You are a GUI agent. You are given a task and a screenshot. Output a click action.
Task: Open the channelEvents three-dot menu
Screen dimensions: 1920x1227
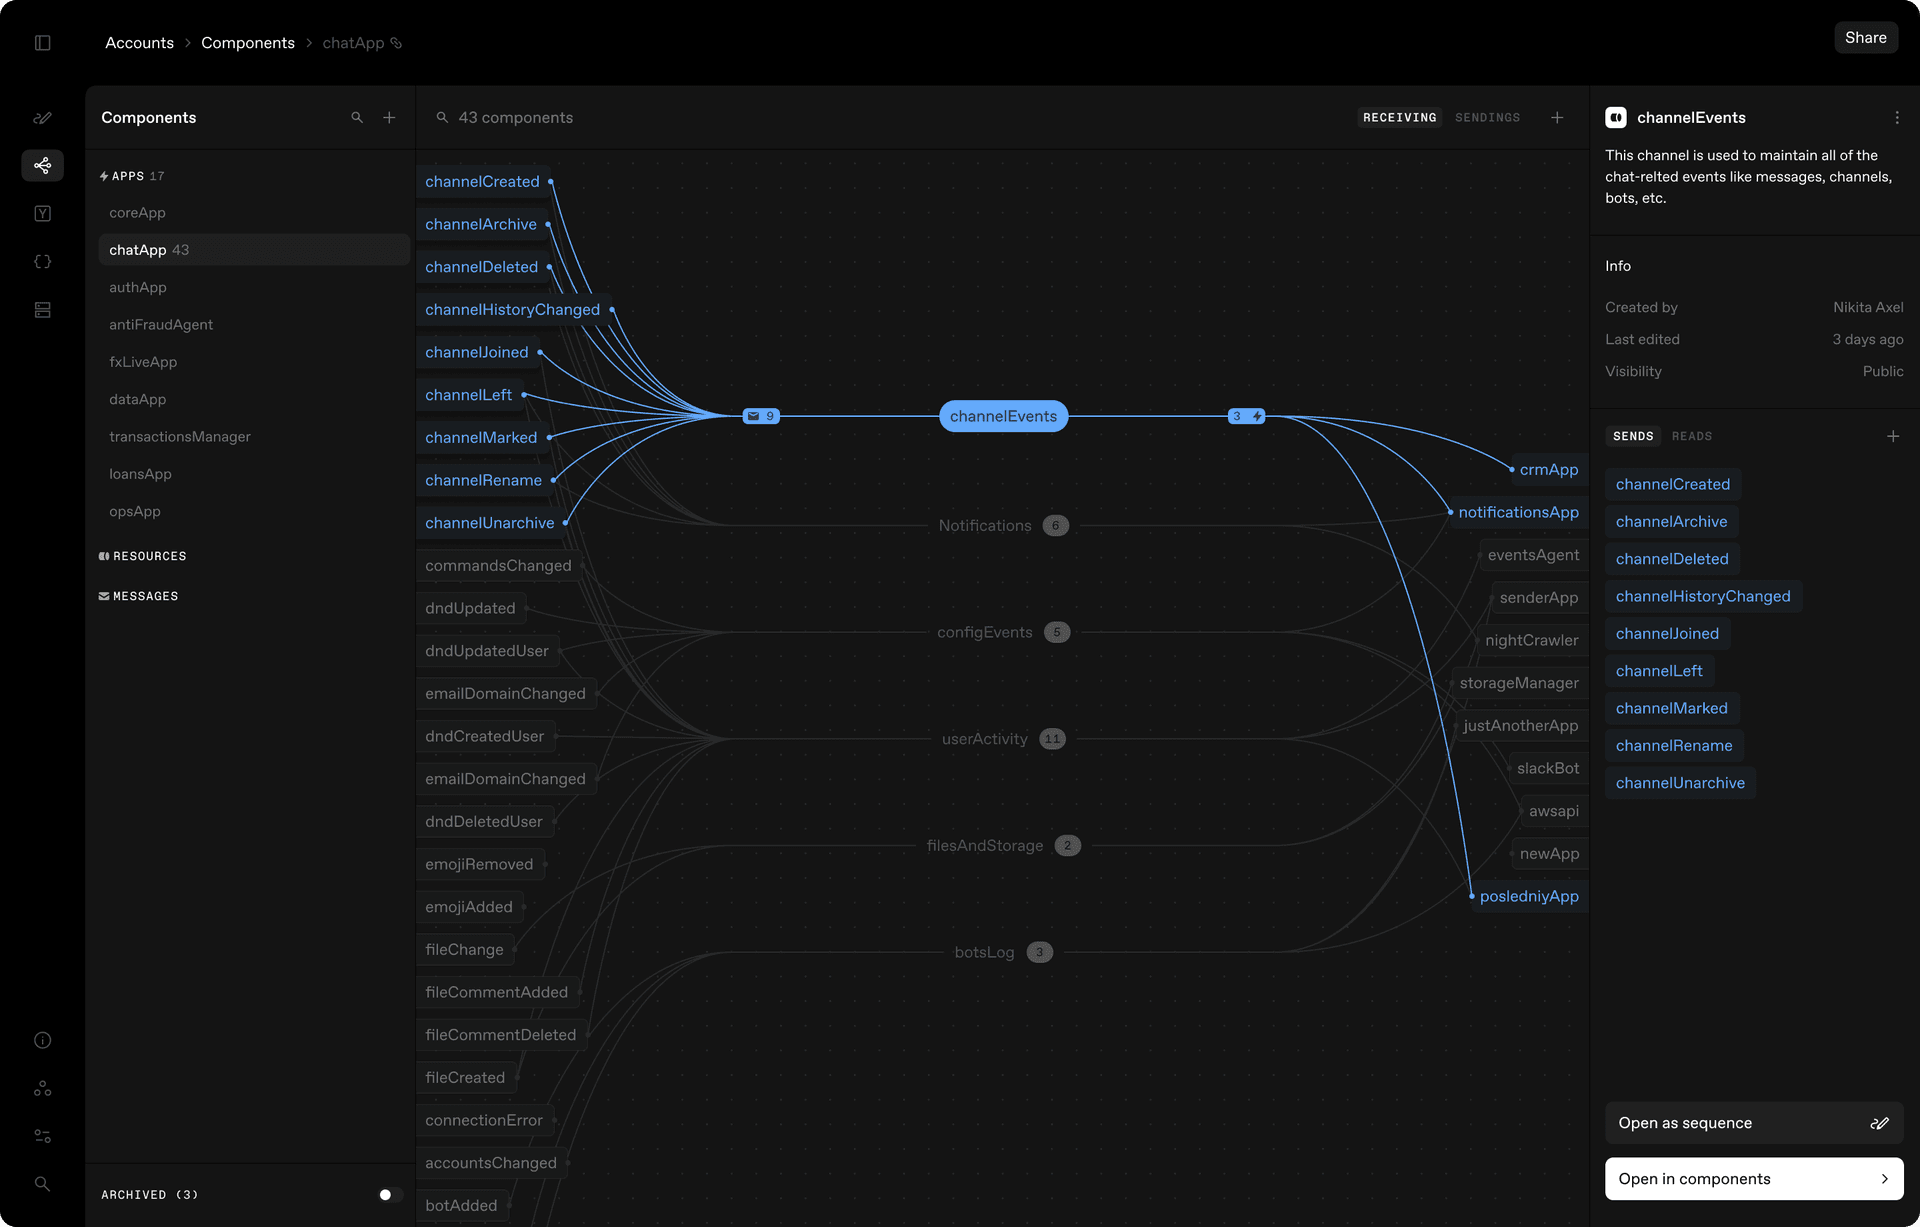click(1898, 117)
